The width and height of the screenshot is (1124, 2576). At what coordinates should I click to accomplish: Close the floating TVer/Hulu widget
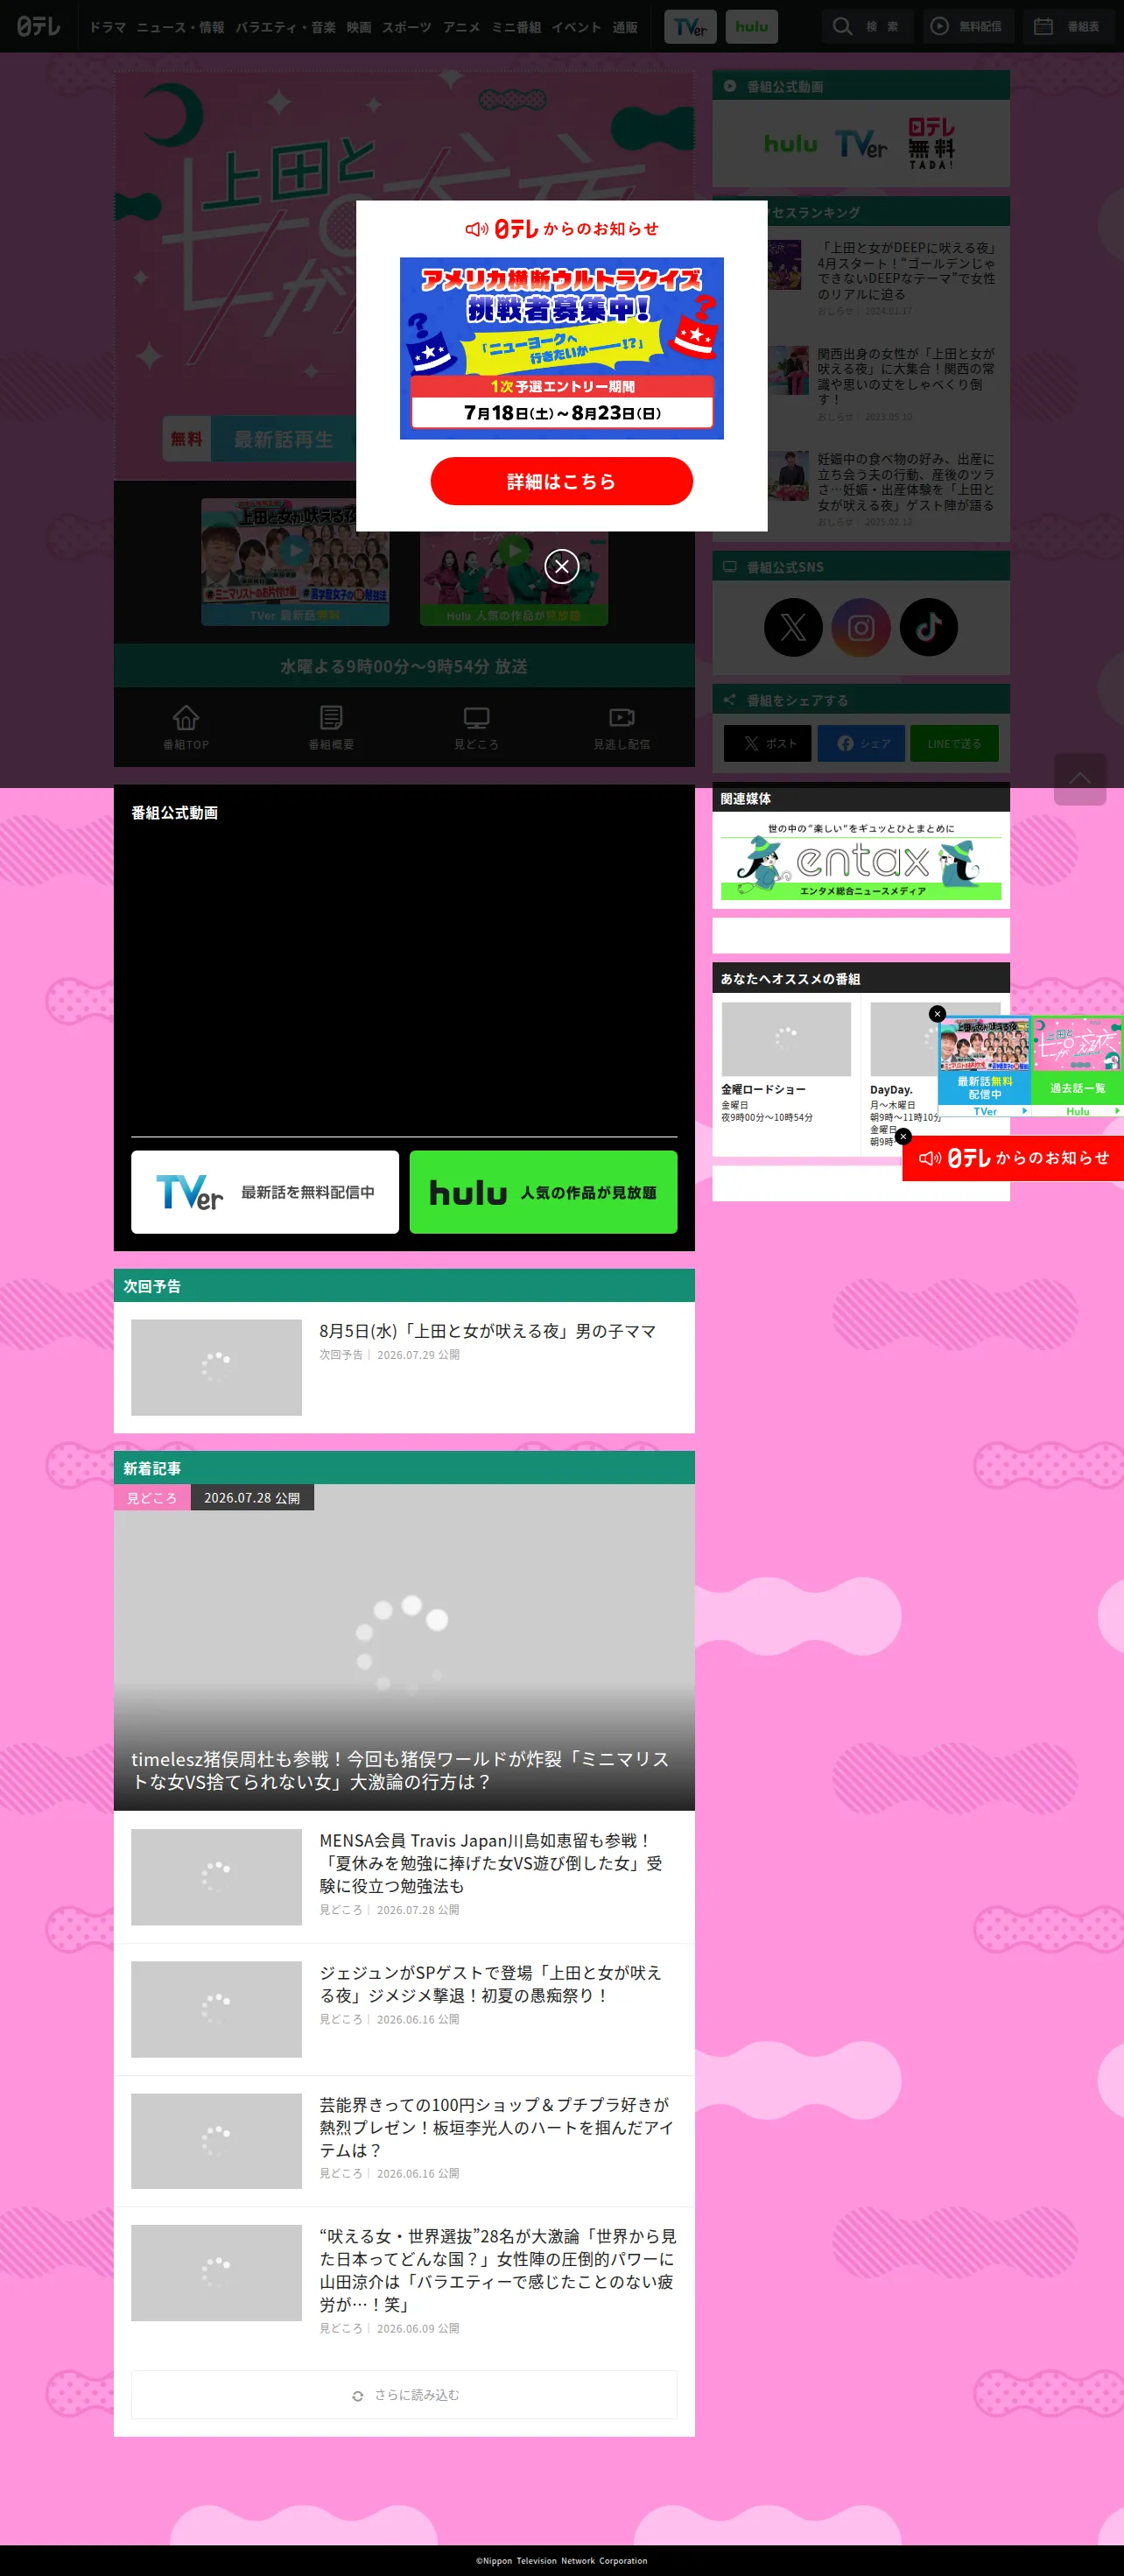pyautogui.click(x=937, y=1014)
